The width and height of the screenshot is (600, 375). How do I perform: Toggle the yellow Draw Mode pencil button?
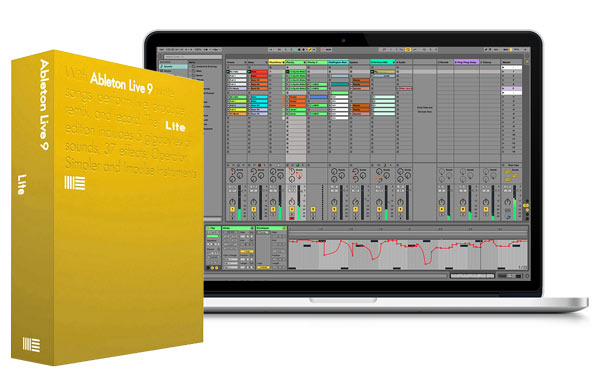tap(408, 49)
